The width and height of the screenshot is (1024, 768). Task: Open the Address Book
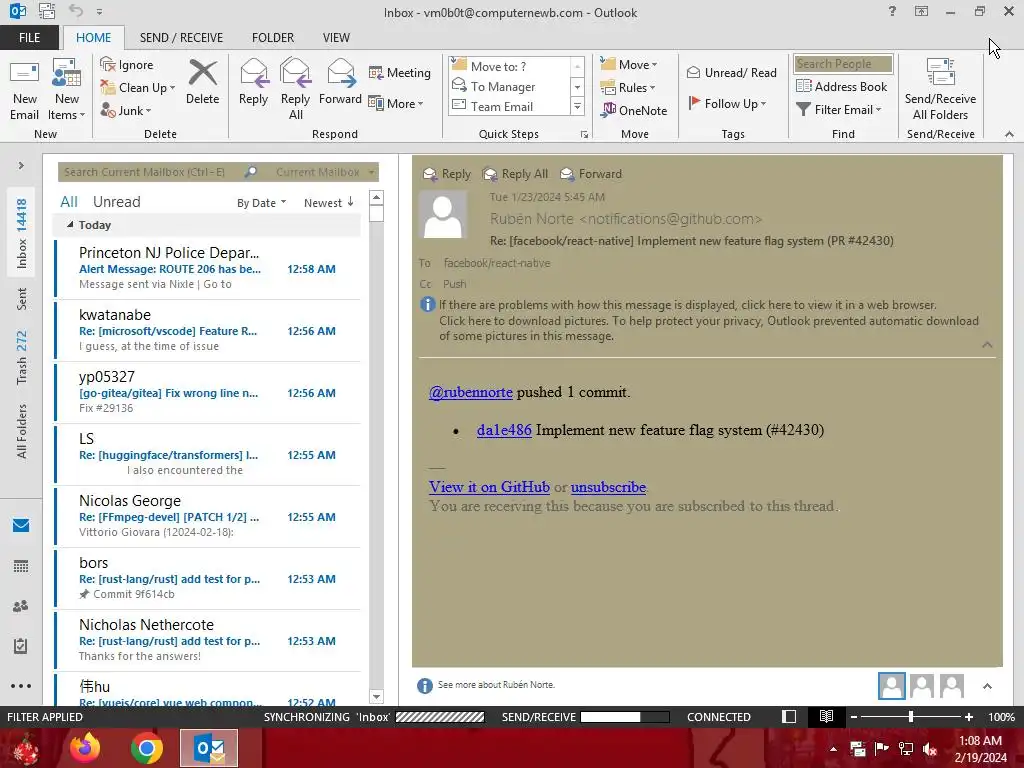[842, 86]
